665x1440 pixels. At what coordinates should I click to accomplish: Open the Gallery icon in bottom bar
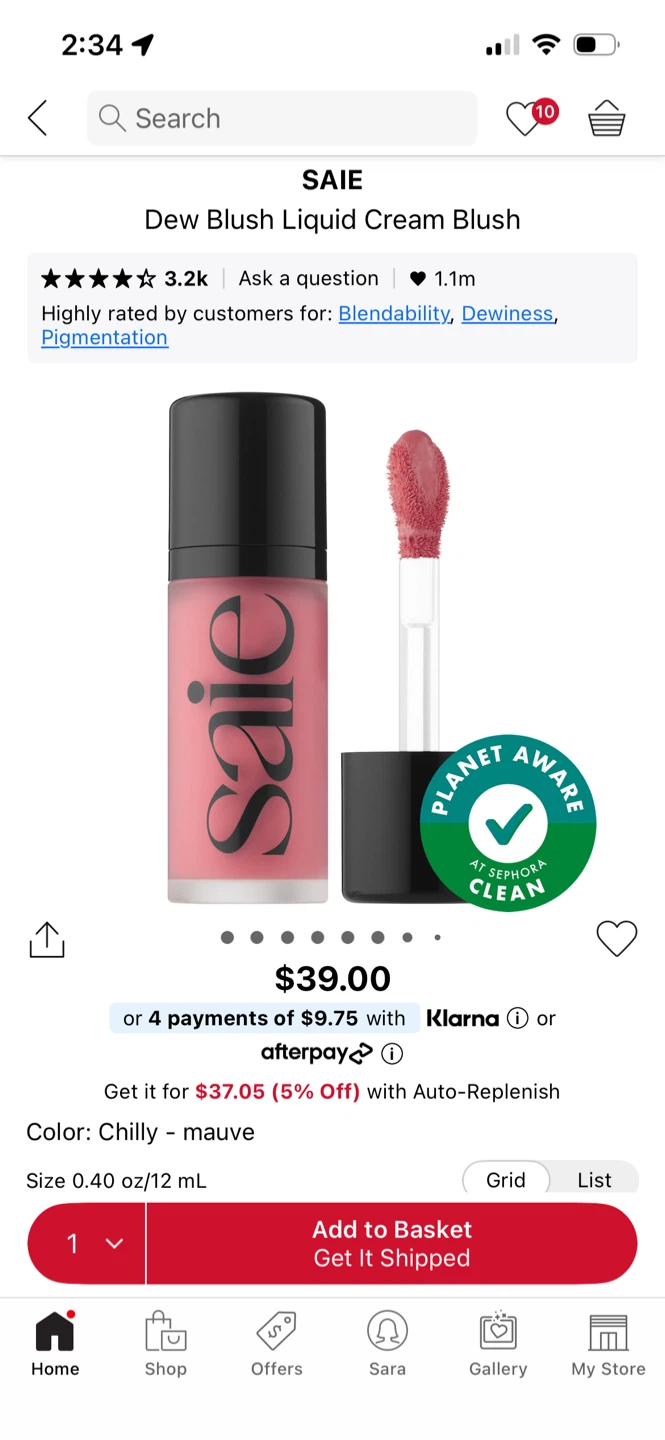(x=498, y=1345)
